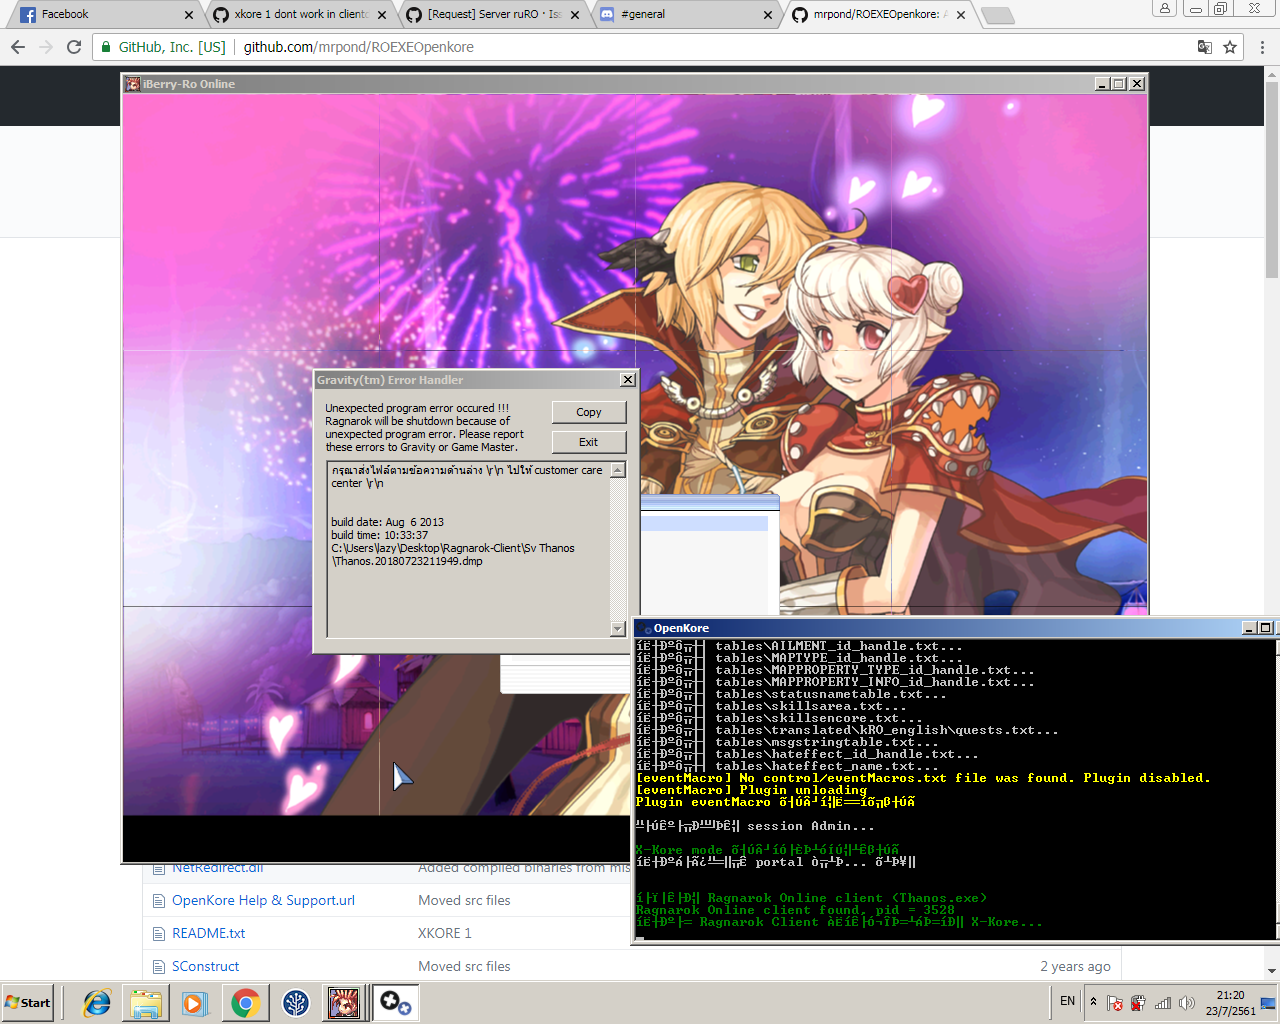Click the Ragnarok client taskbar icon

(x=344, y=1003)
